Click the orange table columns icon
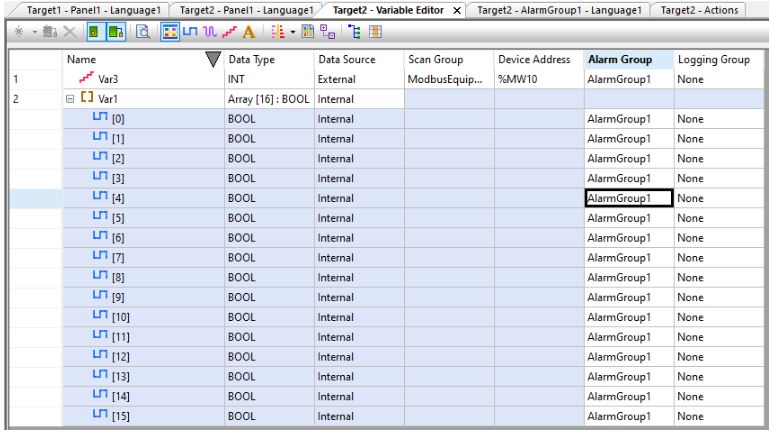The width and height of the screenshot is (771, 436). tap(375, 32)
